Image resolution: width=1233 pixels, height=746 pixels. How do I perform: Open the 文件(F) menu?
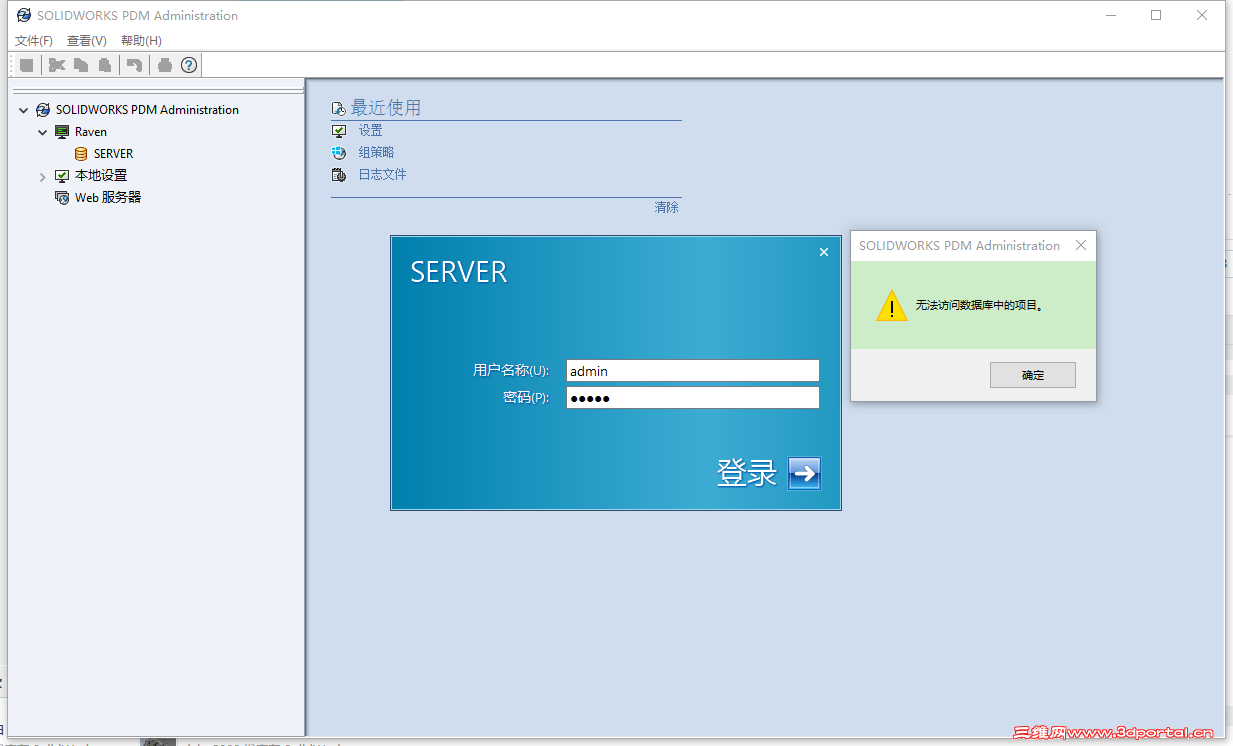34,41
